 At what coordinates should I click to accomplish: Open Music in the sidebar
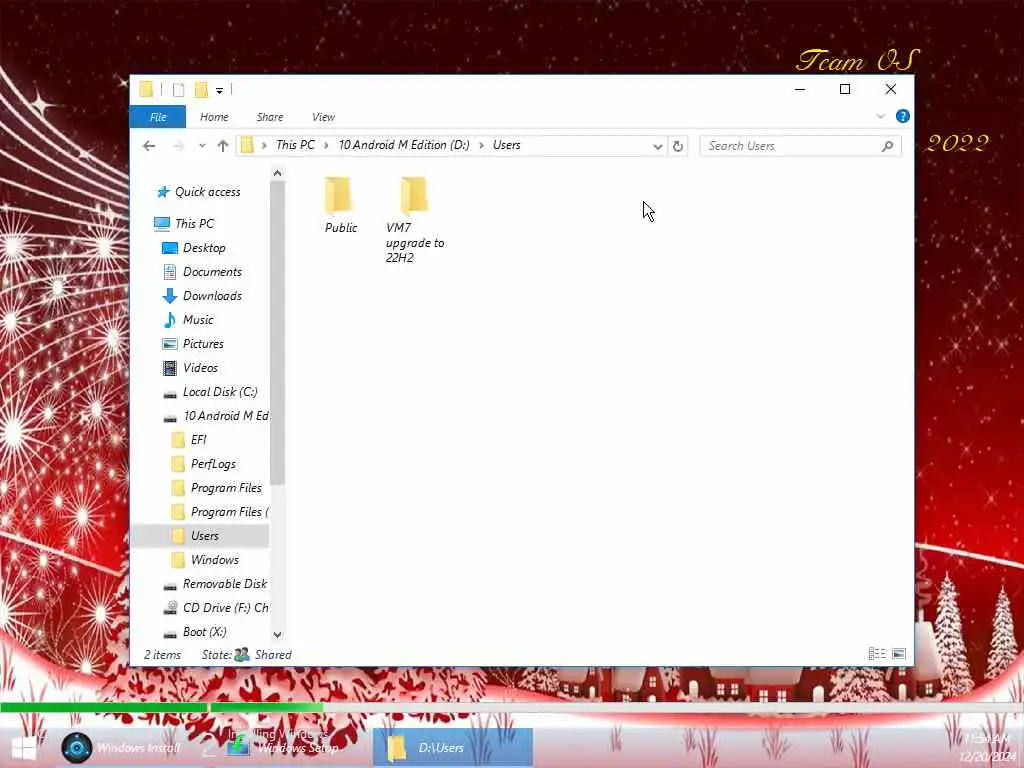pos(187,320)
